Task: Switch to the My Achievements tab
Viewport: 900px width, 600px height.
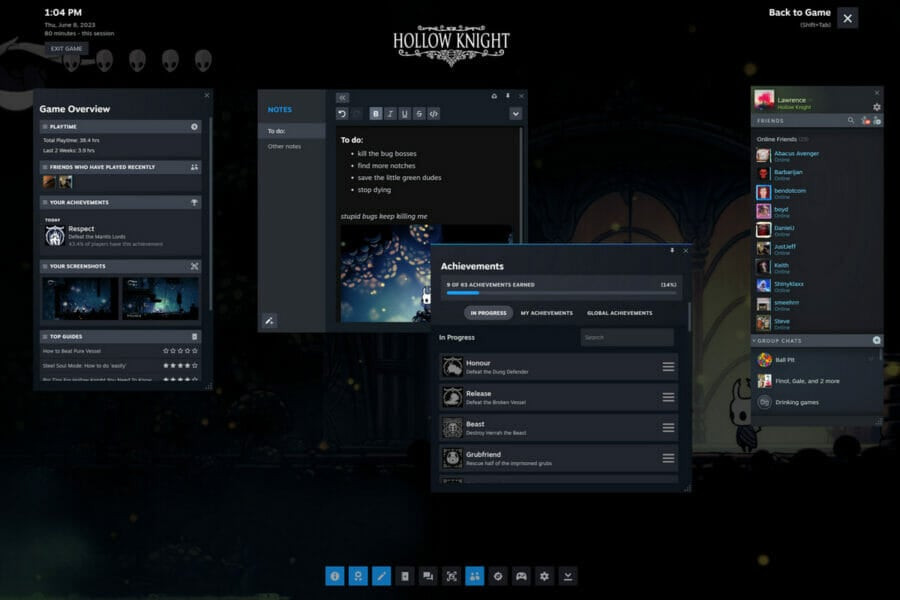Action: (x=546, y=313)
